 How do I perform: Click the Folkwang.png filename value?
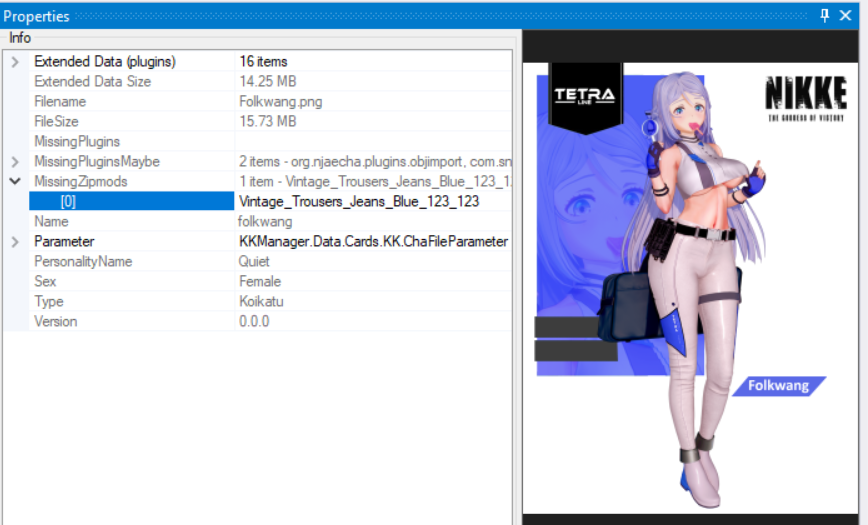[x=281, y=102]
